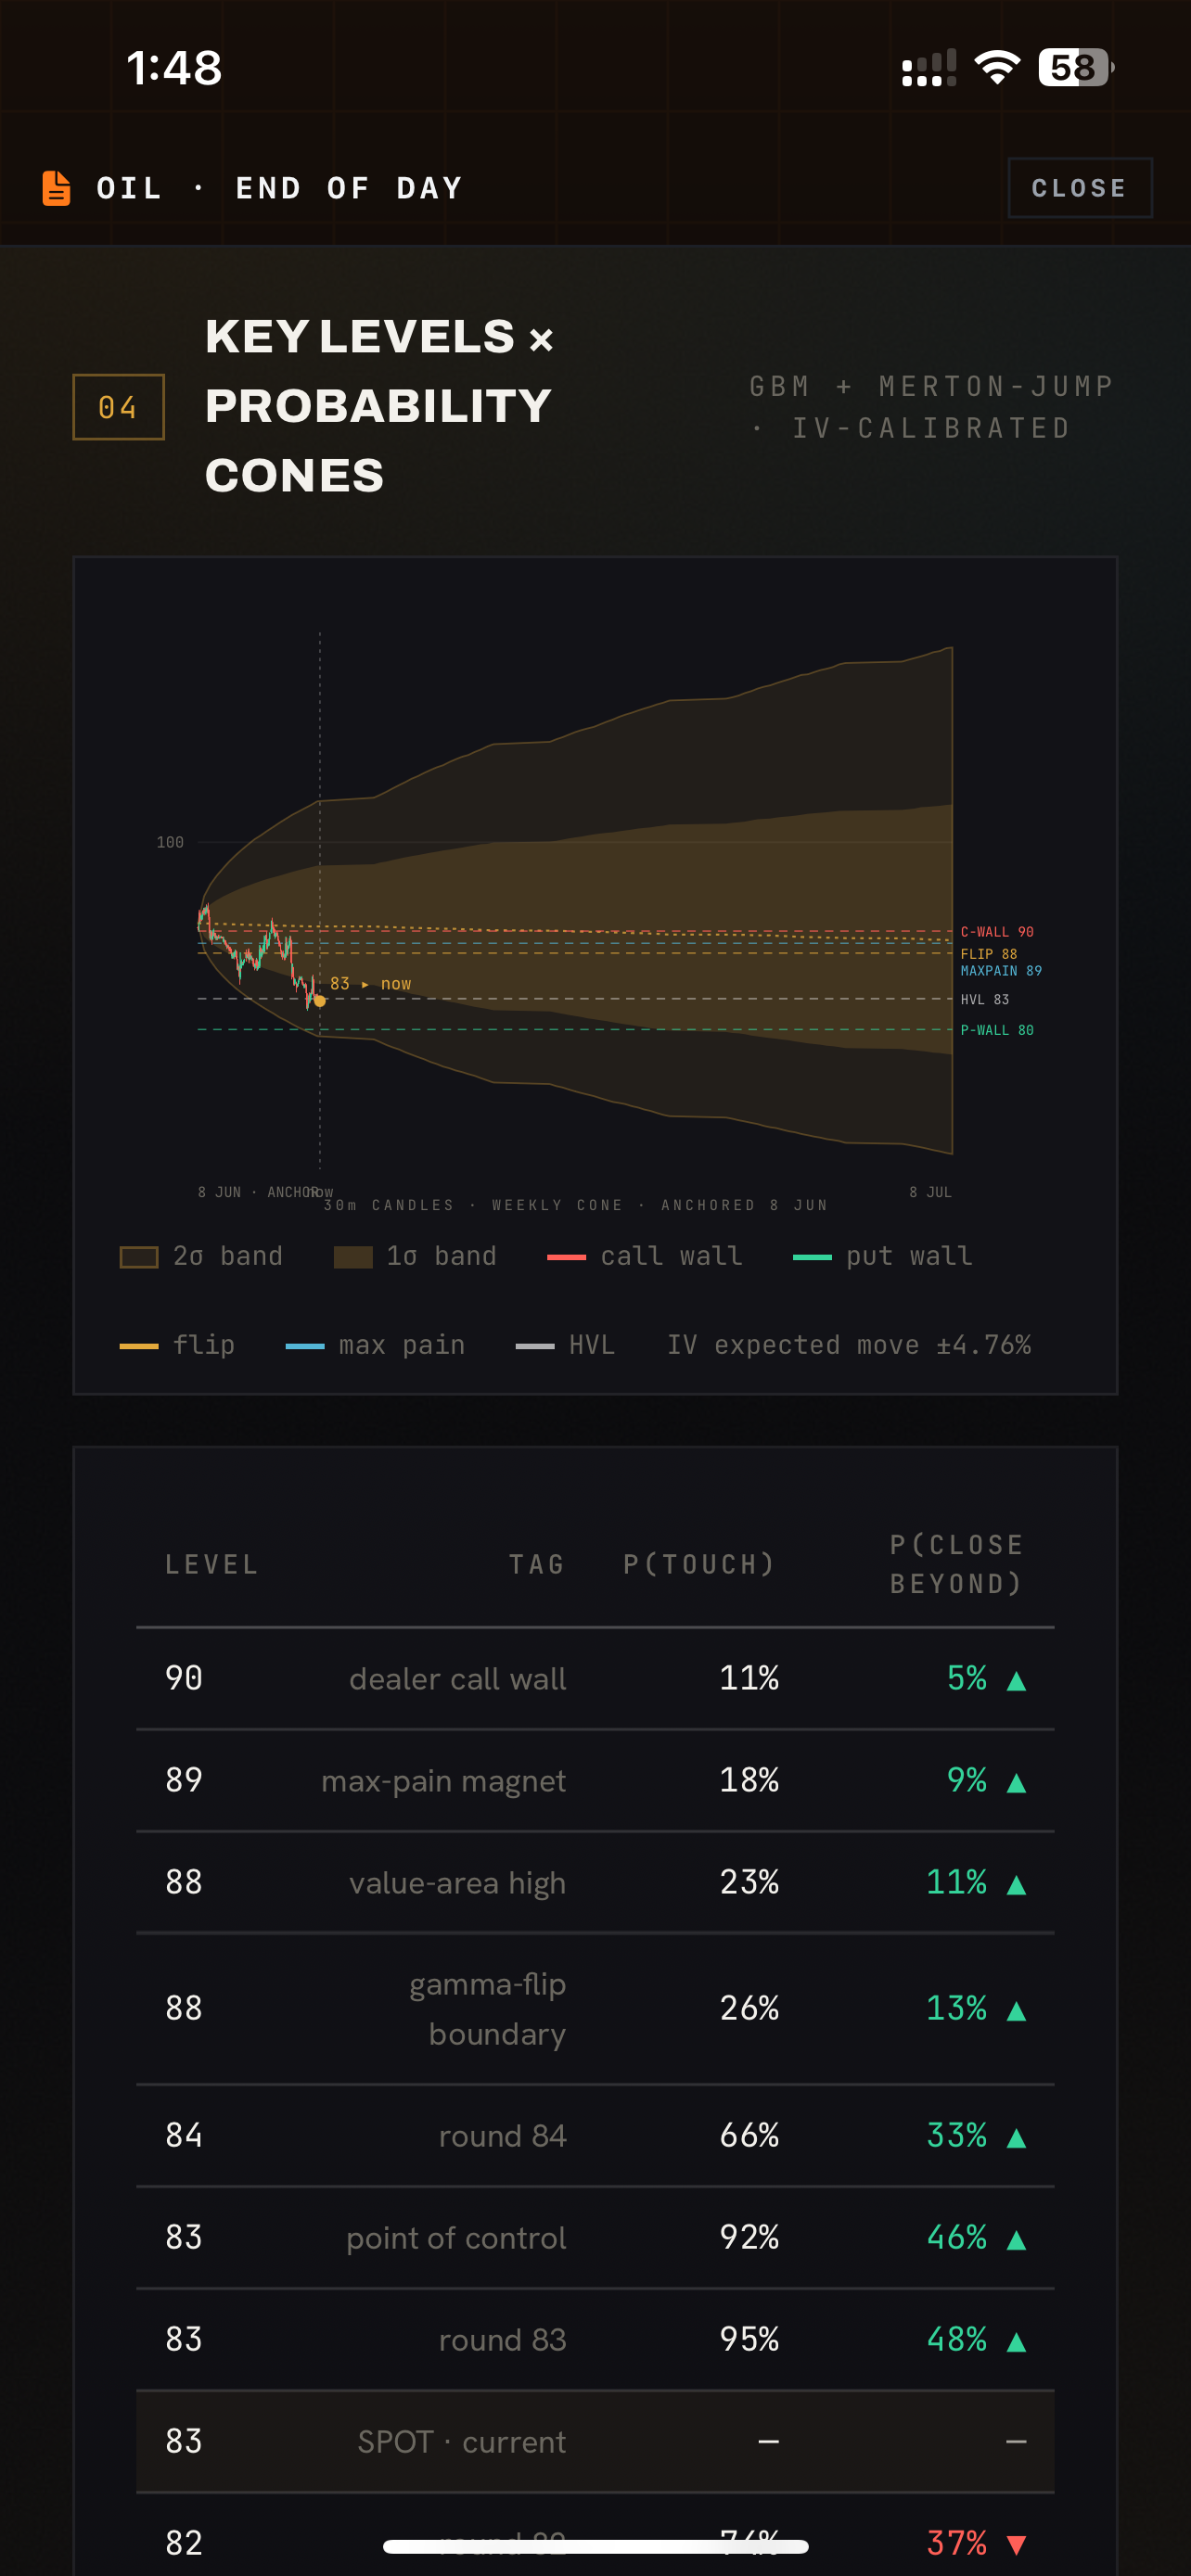Click the 04 section number badge

tap(118, 407)
